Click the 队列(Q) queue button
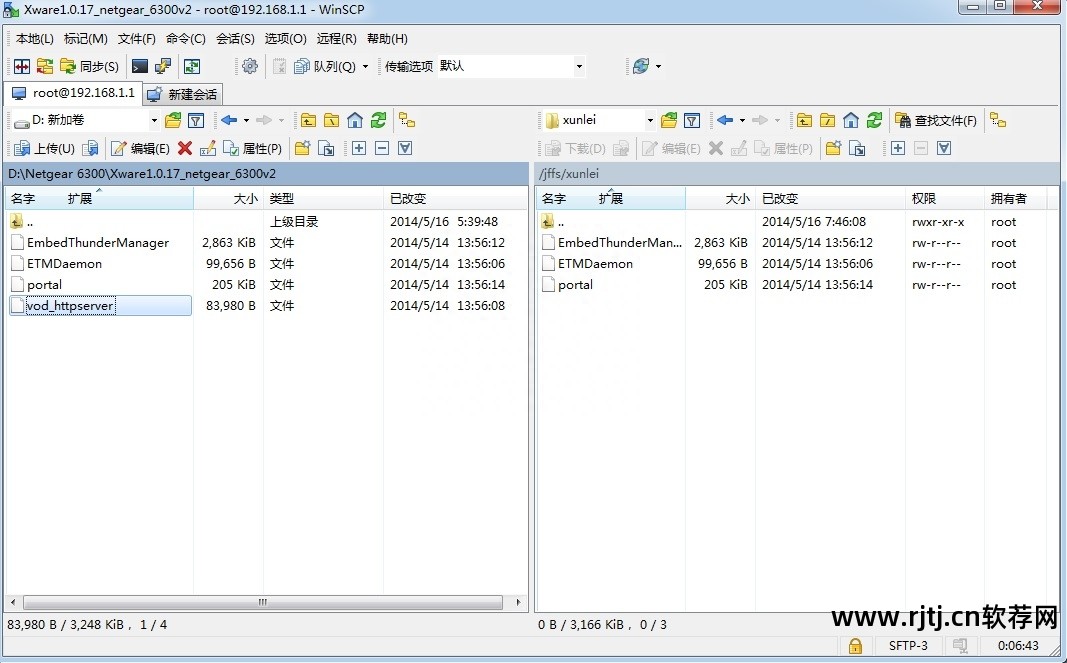Screen dimensions: 1067x663 pyautogui.click(x=325, y=66)
